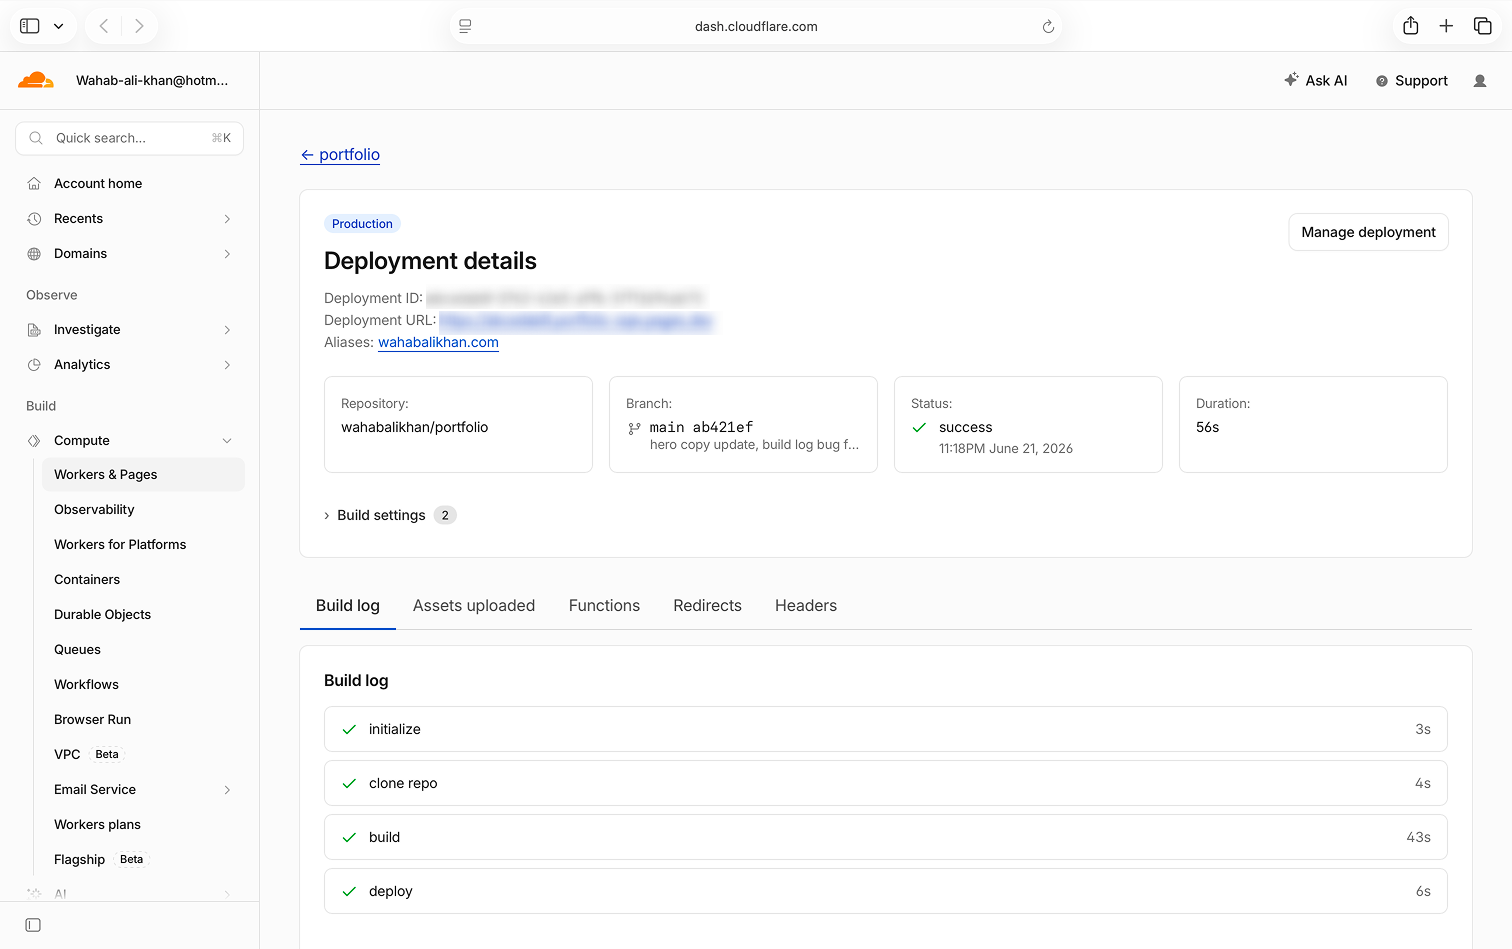Click the wahabalikhan/portfolio repository text
Screen dimensions: 1512x949
pyautogui.click(x=415, y=427)
